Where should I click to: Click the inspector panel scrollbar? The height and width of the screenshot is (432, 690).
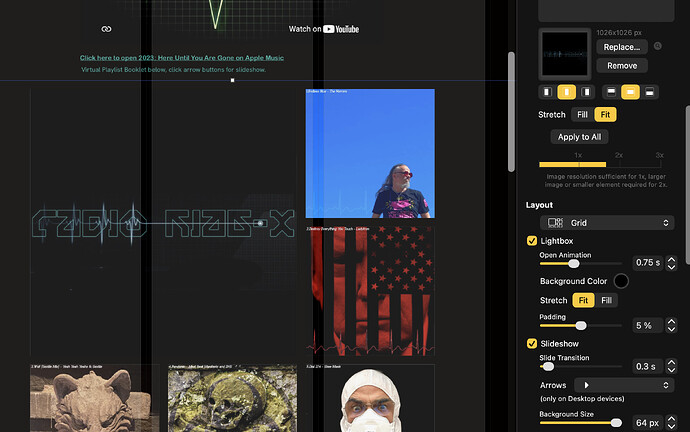687,185
